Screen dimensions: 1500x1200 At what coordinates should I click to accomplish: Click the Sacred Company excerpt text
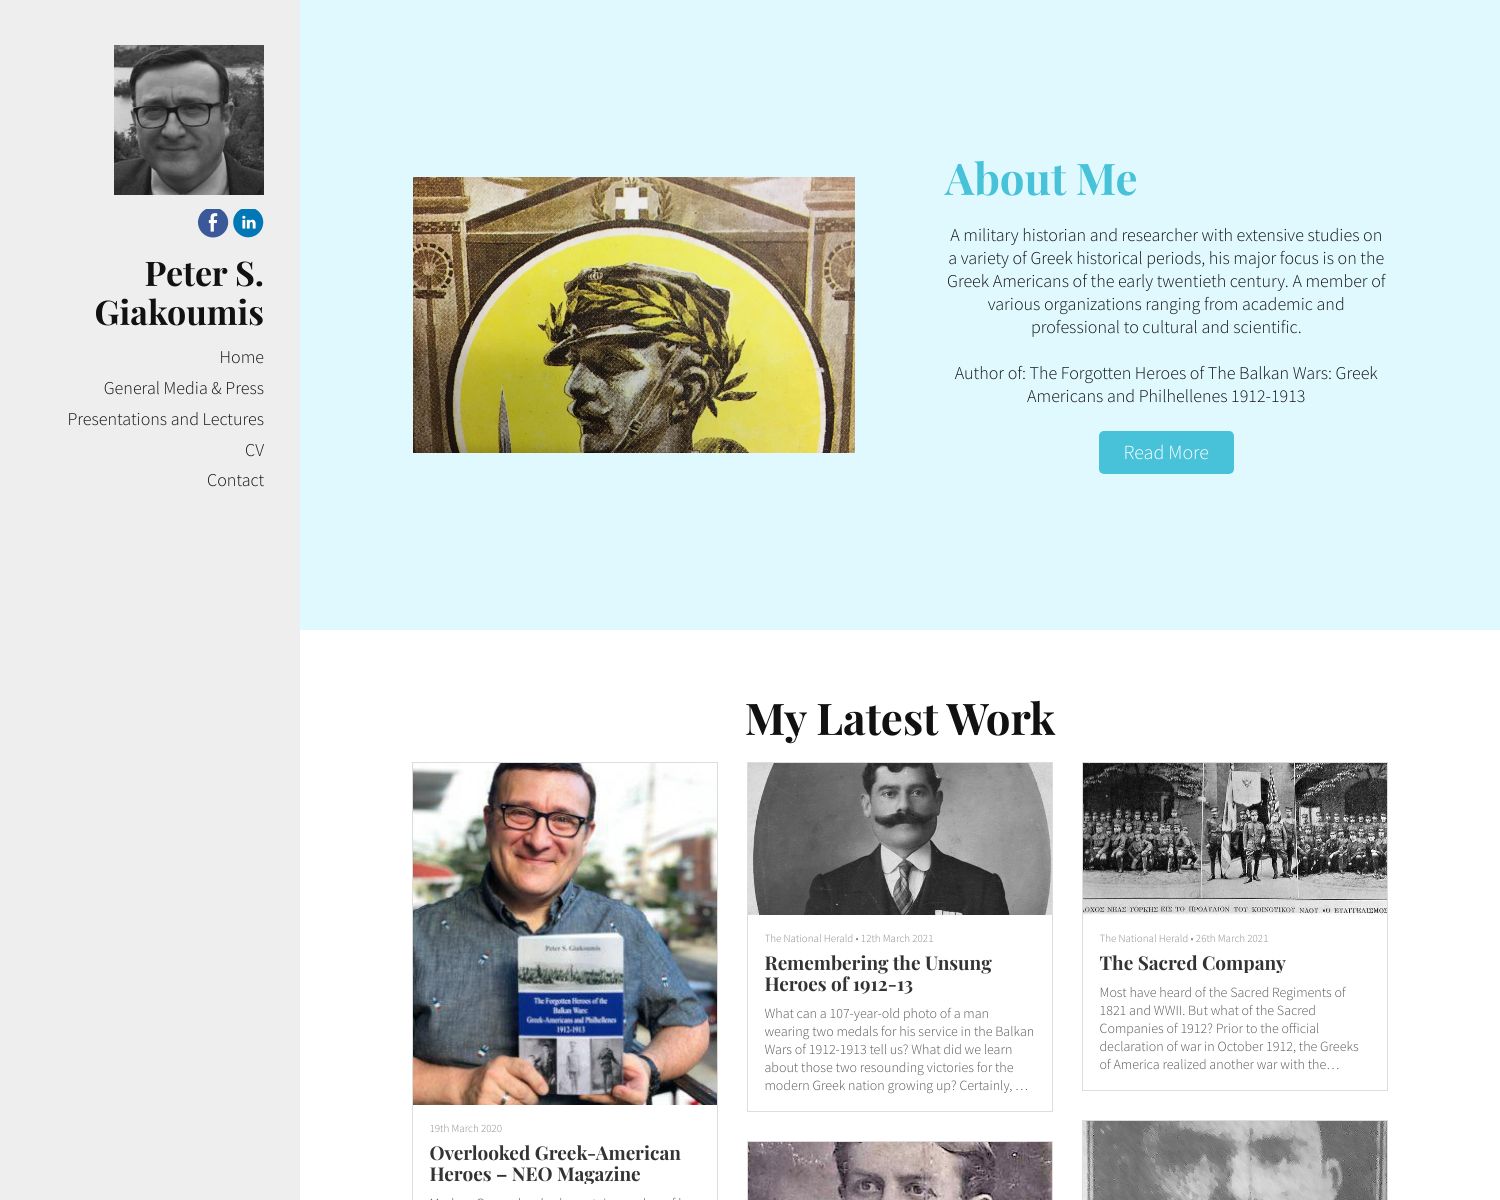click(1229, 1028)
